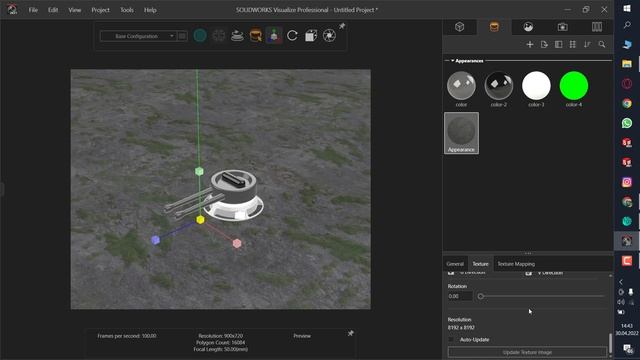Select the orange appearance selection tool
The height and width of the screenshot is (360, 640).
coord(256,36)
